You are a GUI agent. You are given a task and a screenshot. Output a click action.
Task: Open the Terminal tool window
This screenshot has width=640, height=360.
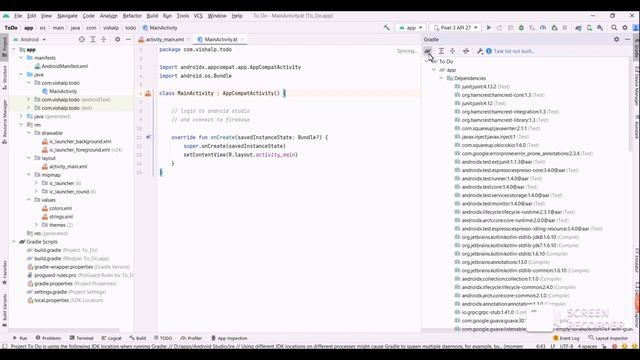[82, 338]
